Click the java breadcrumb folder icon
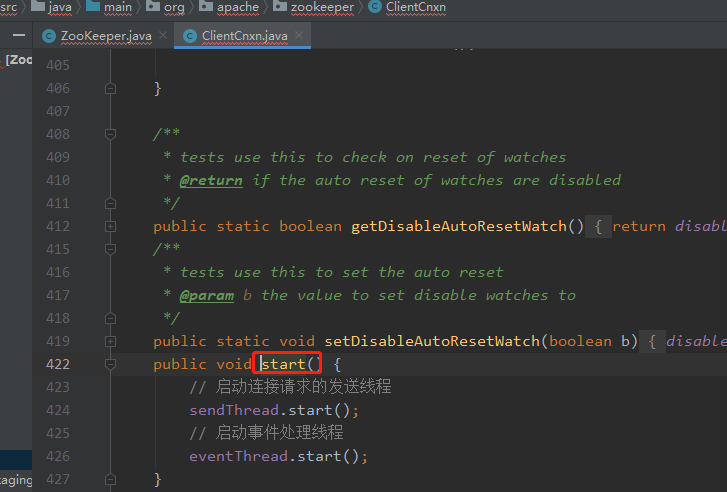This screenshot has width=727, height=492. click(37, 6)
